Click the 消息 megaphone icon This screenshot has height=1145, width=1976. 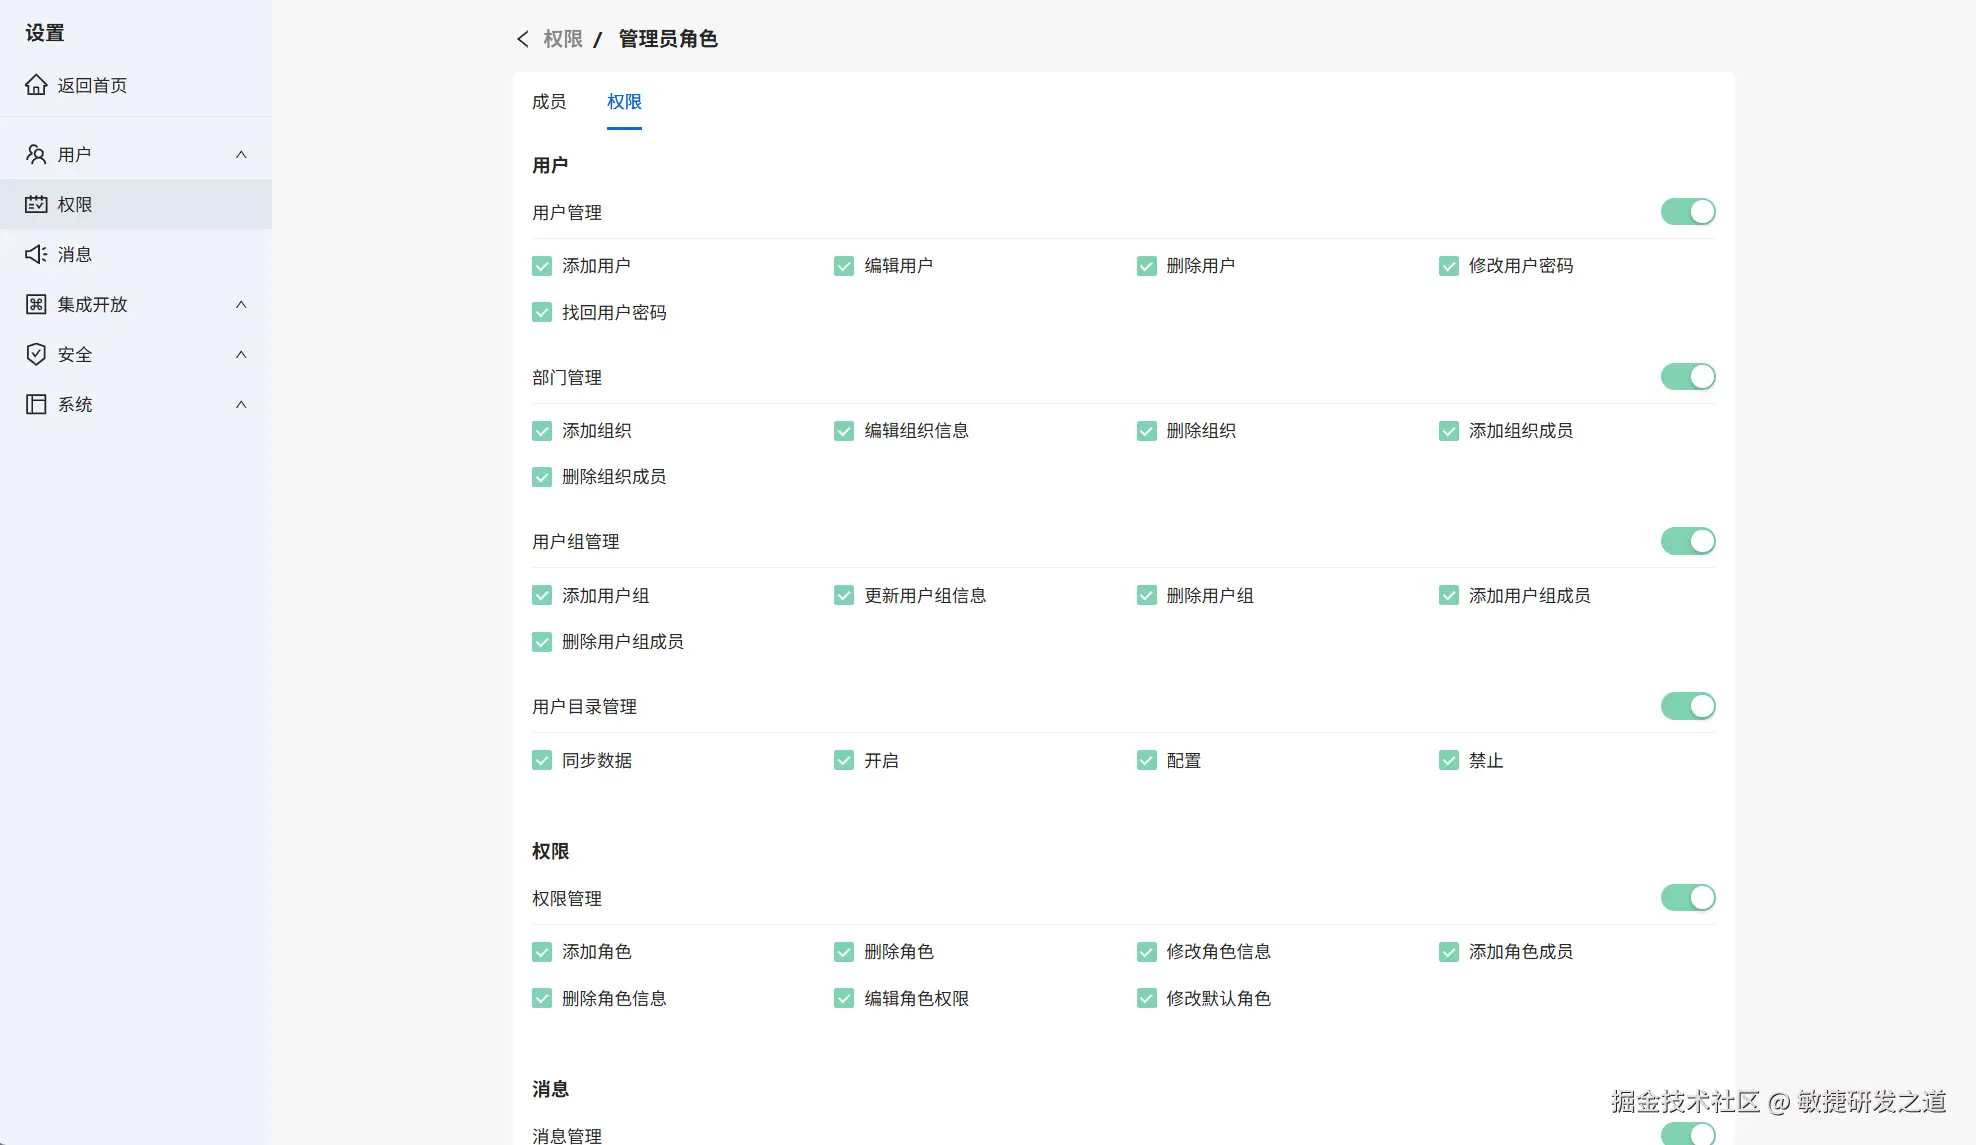point(36,254)
